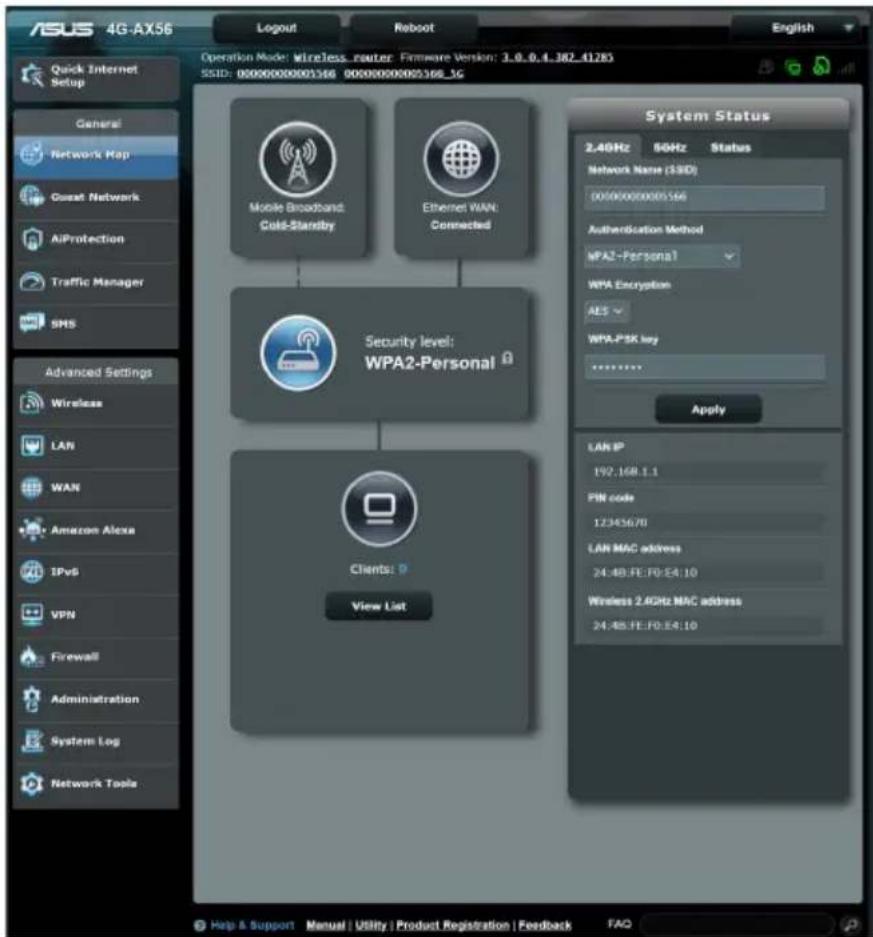Click the Clients count number

pos(403,569)
